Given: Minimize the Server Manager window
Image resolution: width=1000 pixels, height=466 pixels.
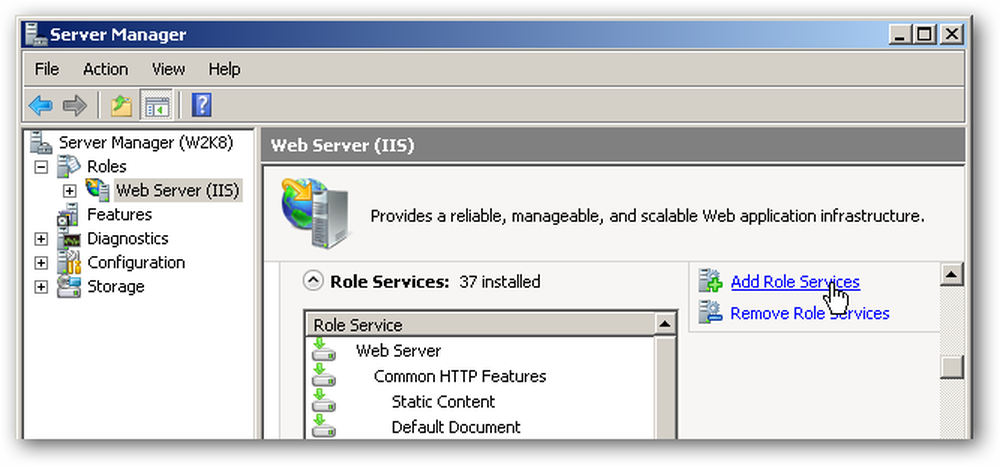Looking at the screenshot, I should point(900,34).
